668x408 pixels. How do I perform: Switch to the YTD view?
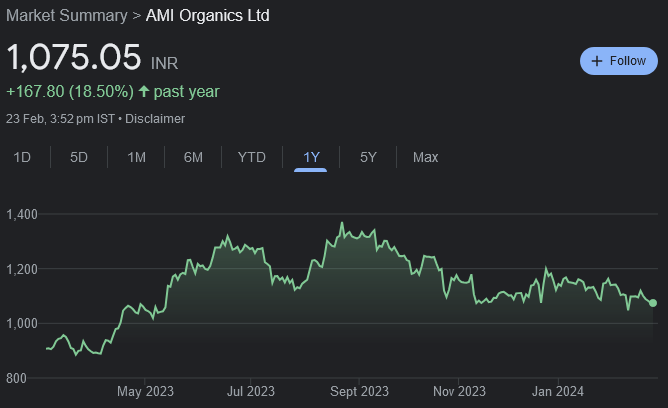pos(251,157)
